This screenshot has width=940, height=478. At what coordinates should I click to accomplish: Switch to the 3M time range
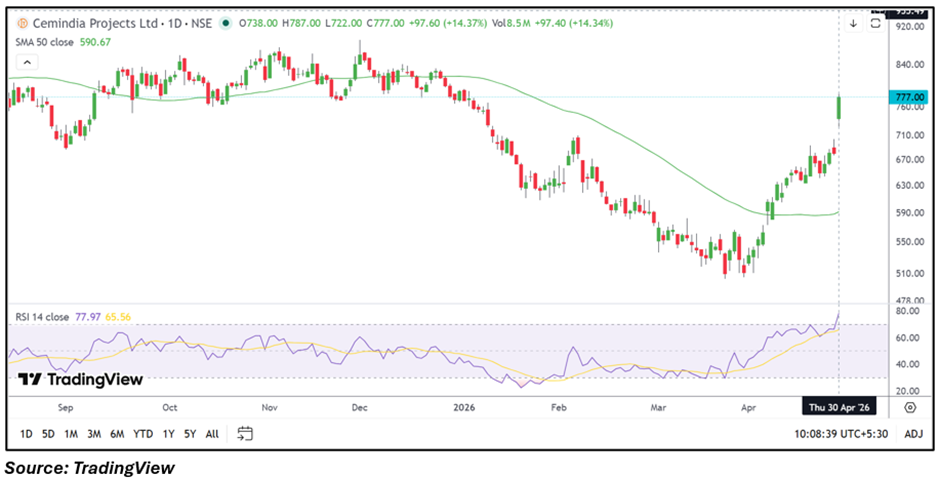94,434
